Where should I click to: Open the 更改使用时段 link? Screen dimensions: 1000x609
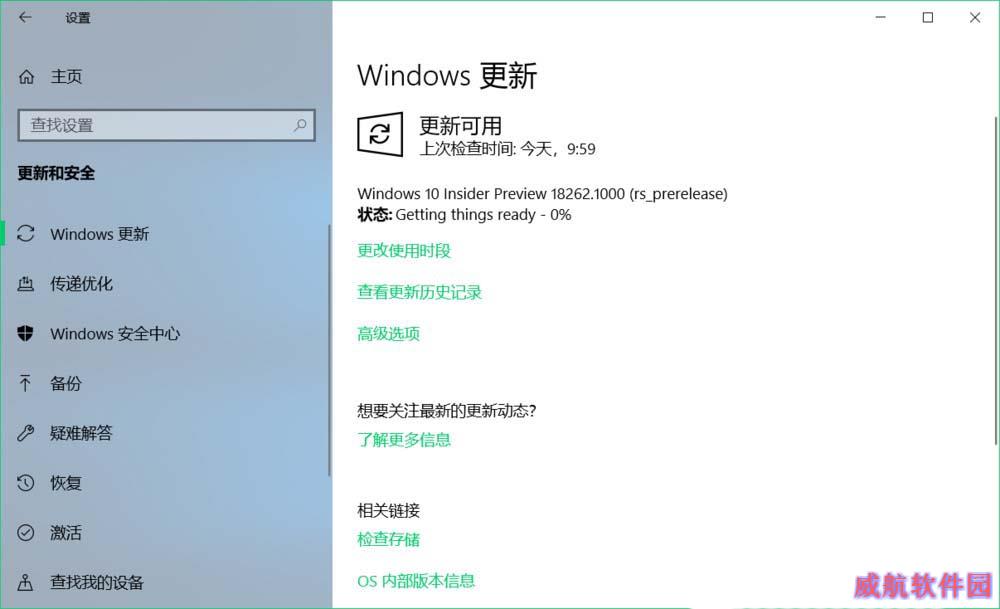pos(404,251)
